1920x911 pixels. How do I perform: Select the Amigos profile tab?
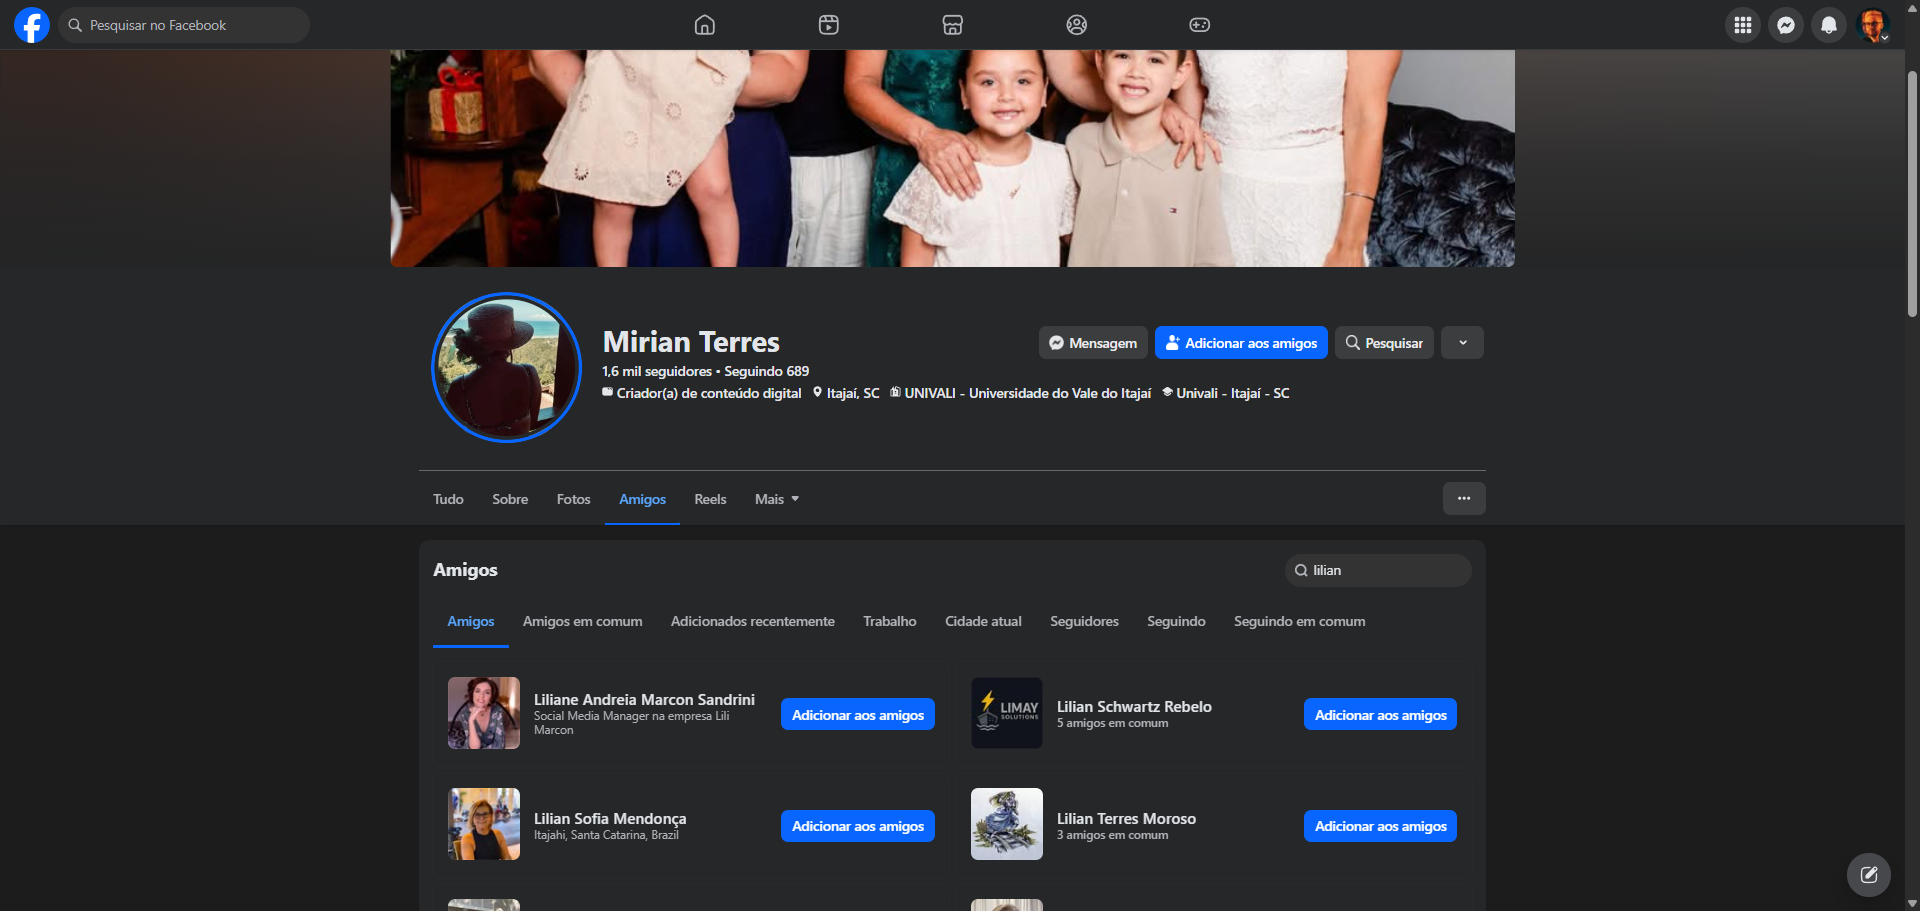click(x=642, y=499)
